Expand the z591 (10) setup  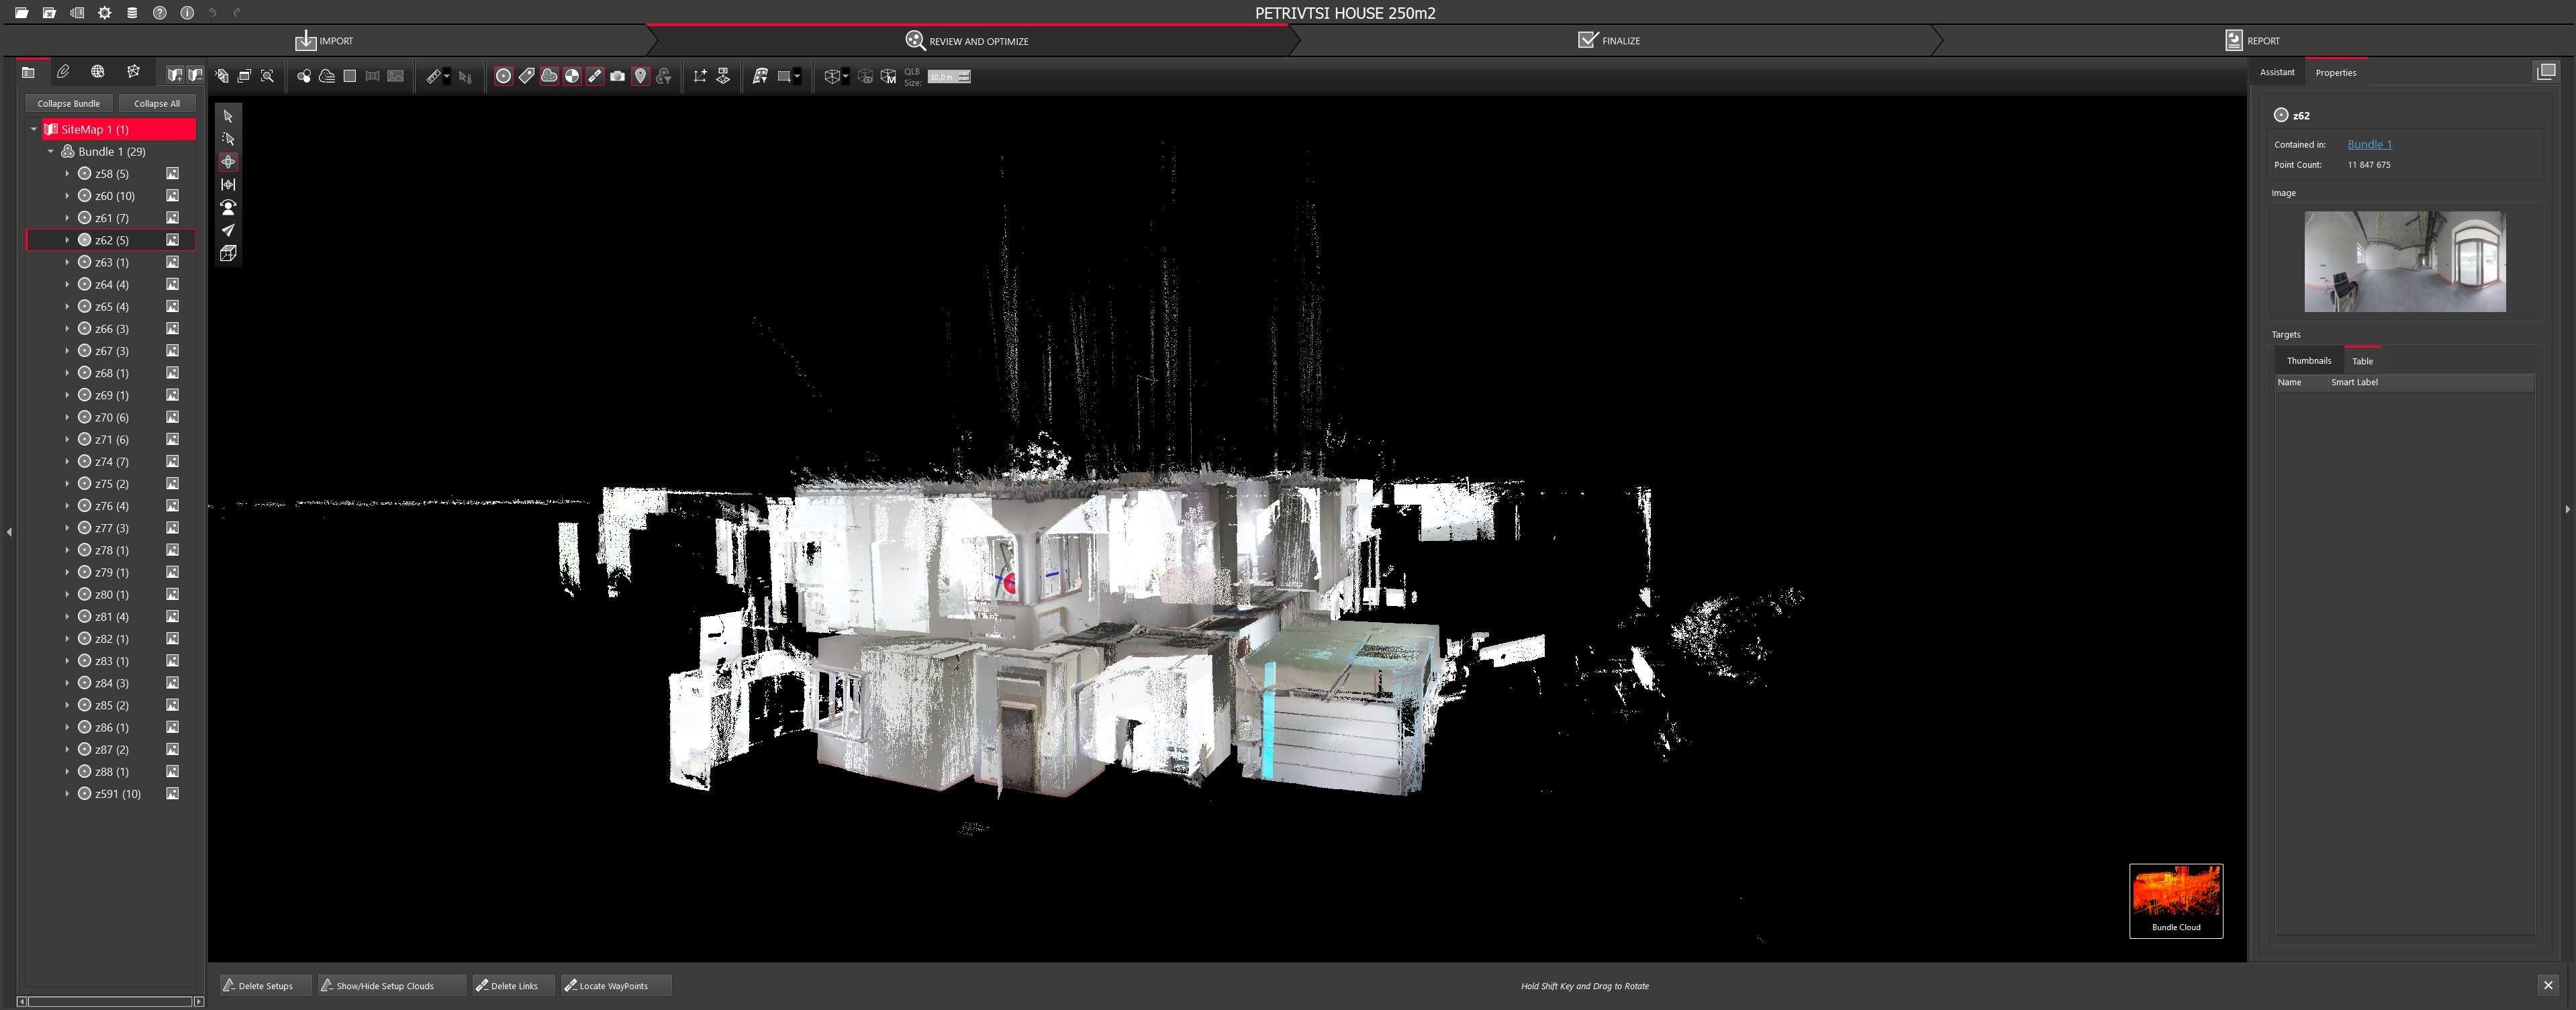(68, 794)
